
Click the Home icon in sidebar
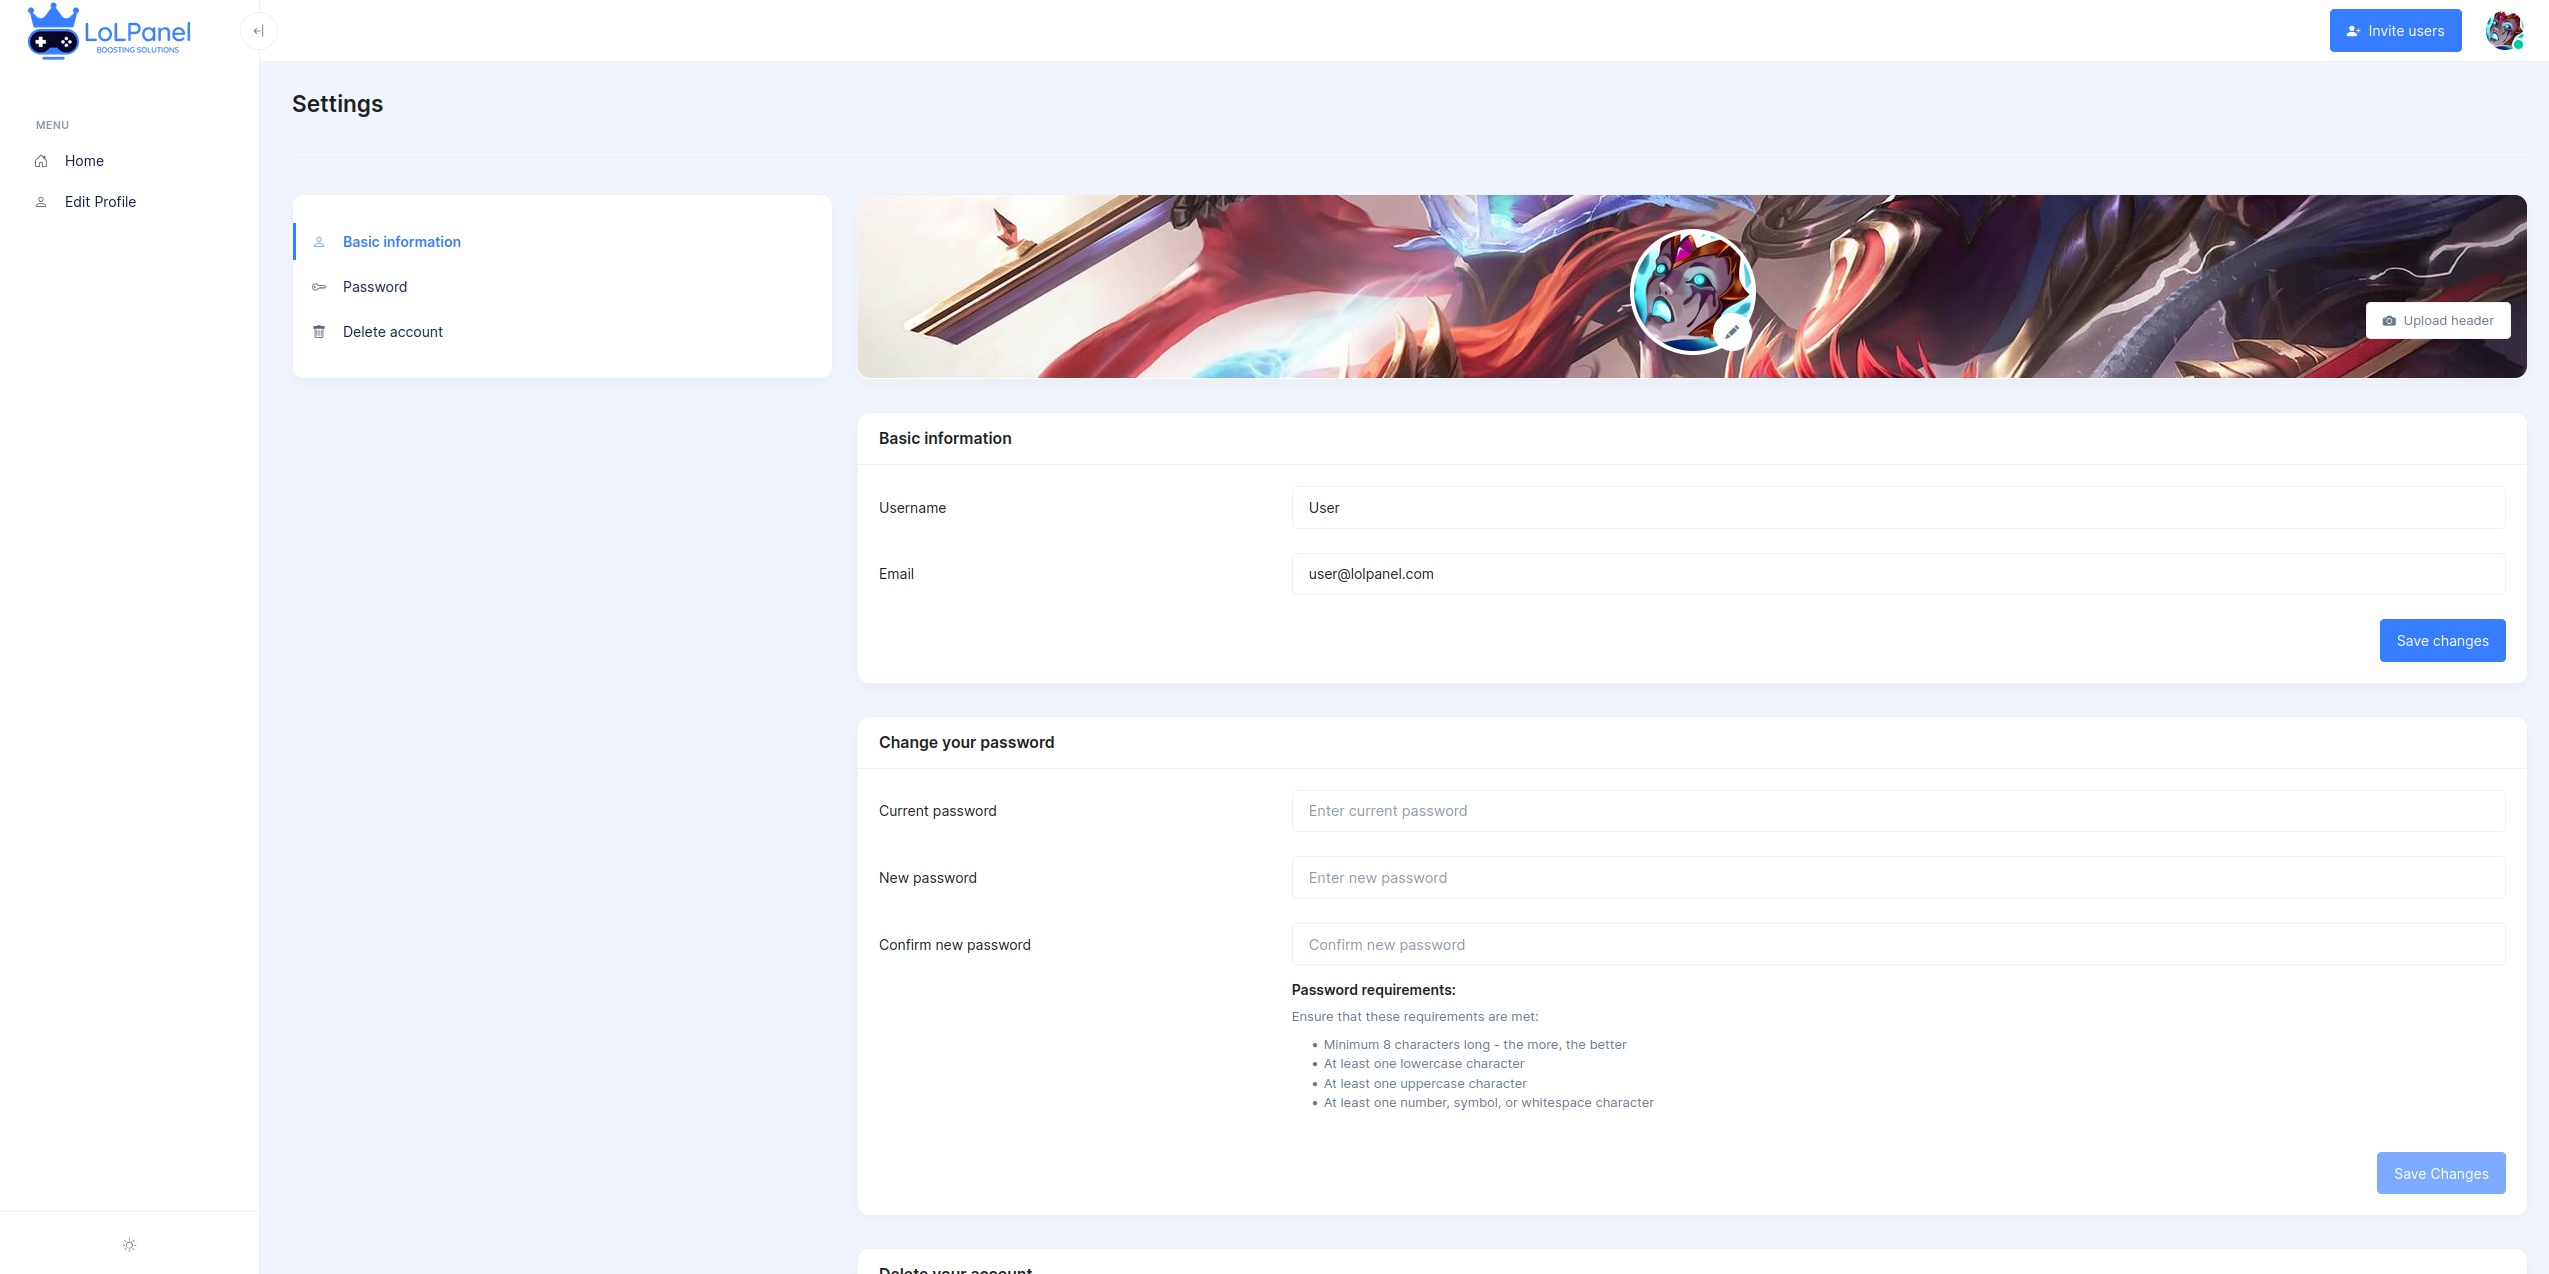(x=41, y=161)
